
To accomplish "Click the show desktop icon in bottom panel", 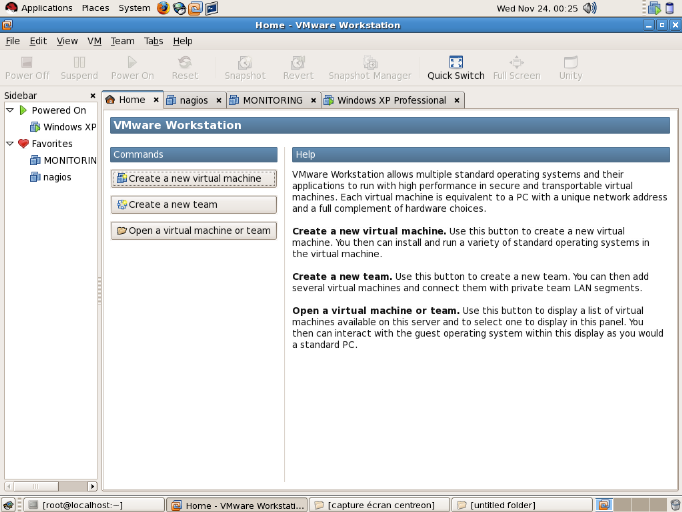I will tap(8, 505).
